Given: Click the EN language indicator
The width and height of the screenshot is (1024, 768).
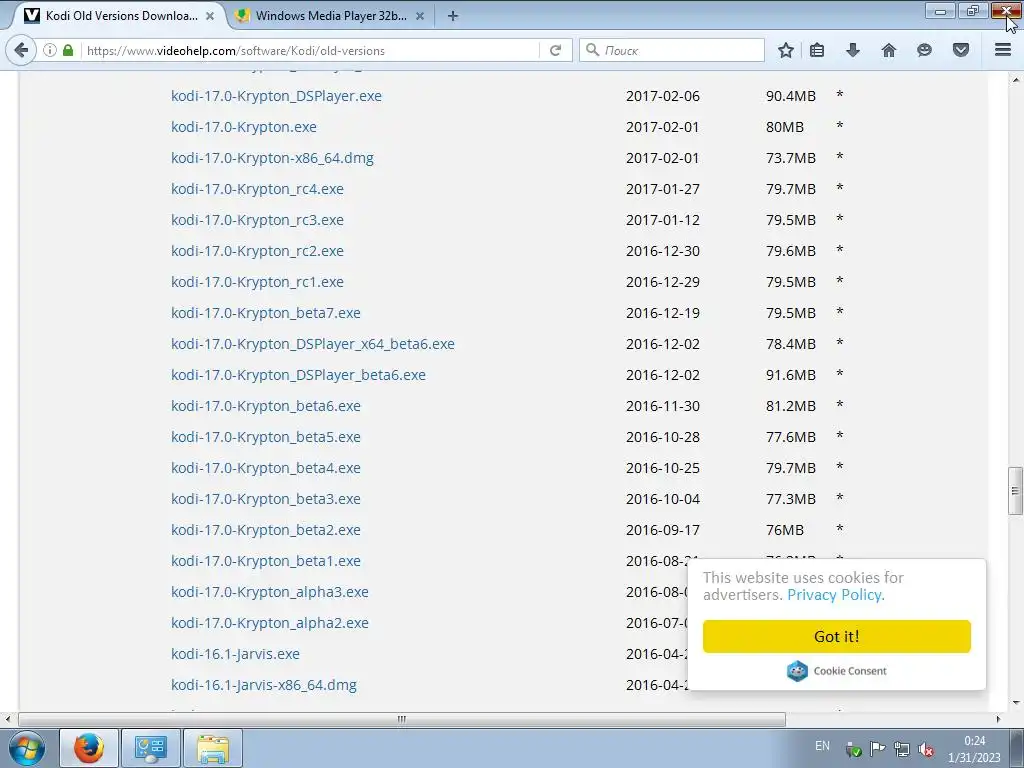Looking at the screenshot, I should click(x=822, y=746).
